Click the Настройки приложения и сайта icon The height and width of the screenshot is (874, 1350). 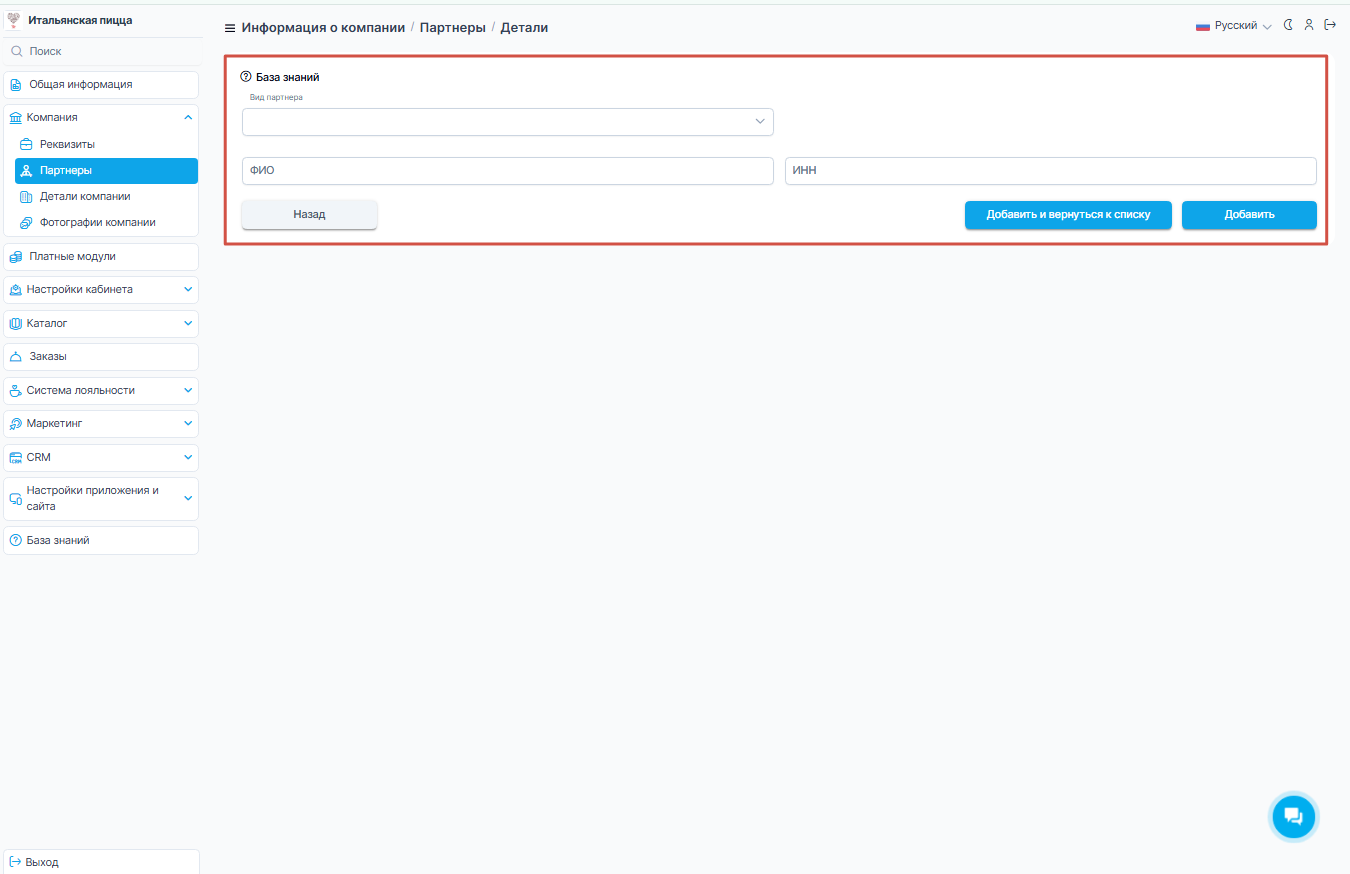tap(15, 499)
